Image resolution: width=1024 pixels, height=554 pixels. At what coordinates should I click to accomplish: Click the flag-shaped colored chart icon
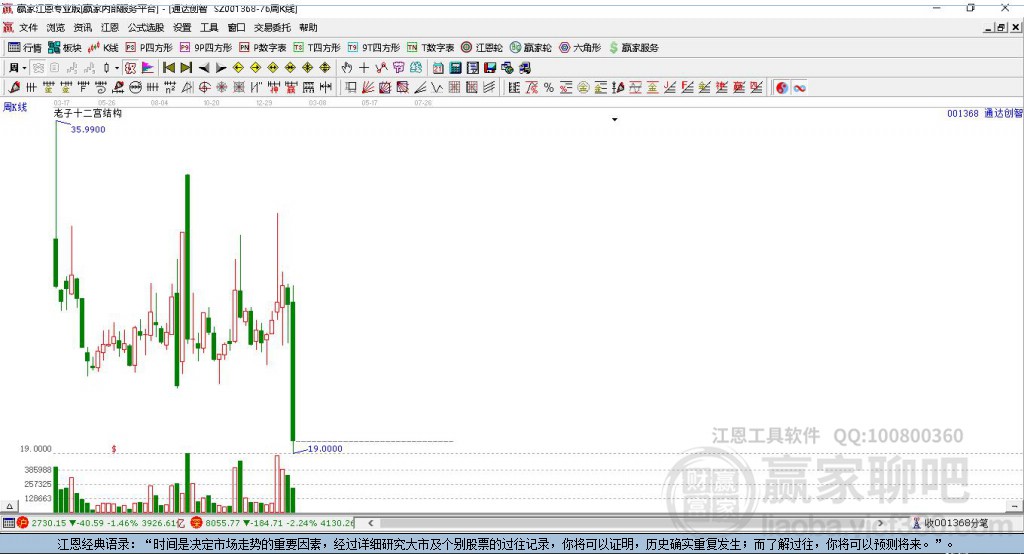pos(148,68)
